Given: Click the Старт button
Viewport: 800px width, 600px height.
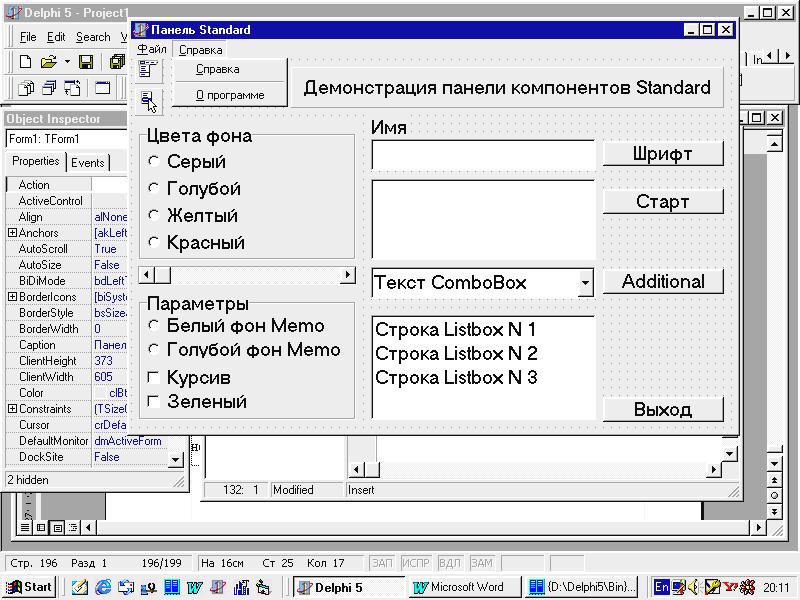Looking at the screenshot, I should pyautogui.click(x=663, y=202).
